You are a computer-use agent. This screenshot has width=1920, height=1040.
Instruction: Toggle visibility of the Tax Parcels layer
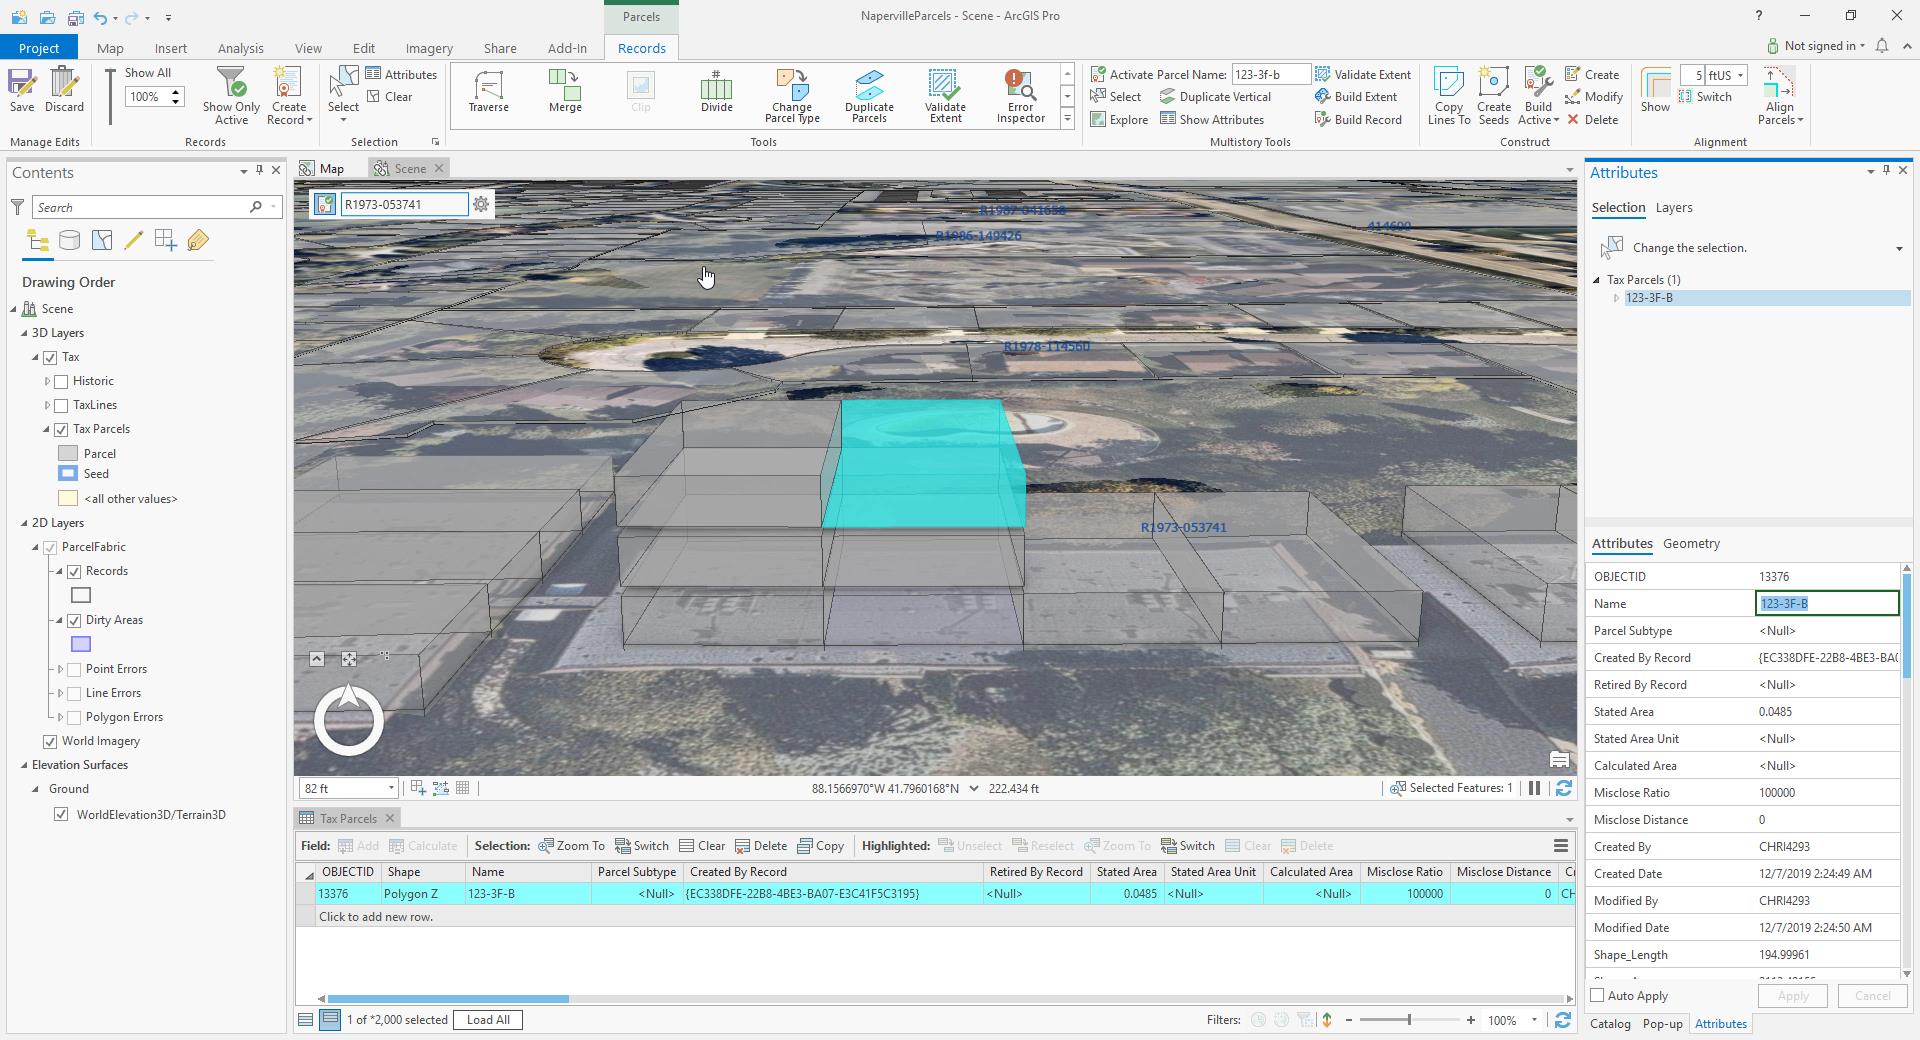coord(62,428)
